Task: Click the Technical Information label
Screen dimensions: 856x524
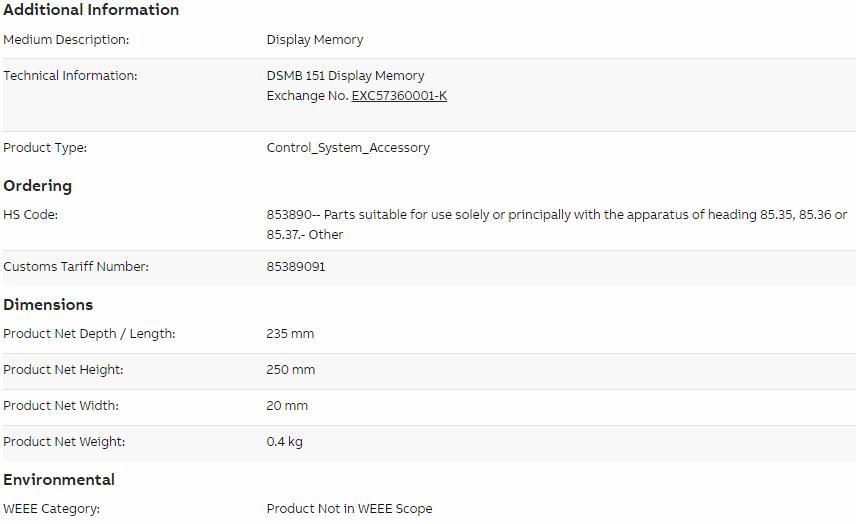Action: 70,75
